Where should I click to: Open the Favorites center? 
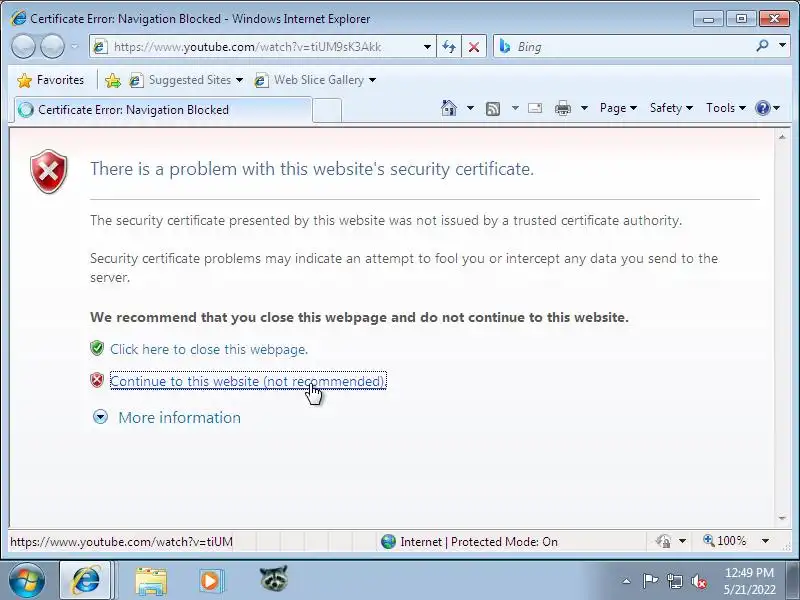[x=50, y=80]
